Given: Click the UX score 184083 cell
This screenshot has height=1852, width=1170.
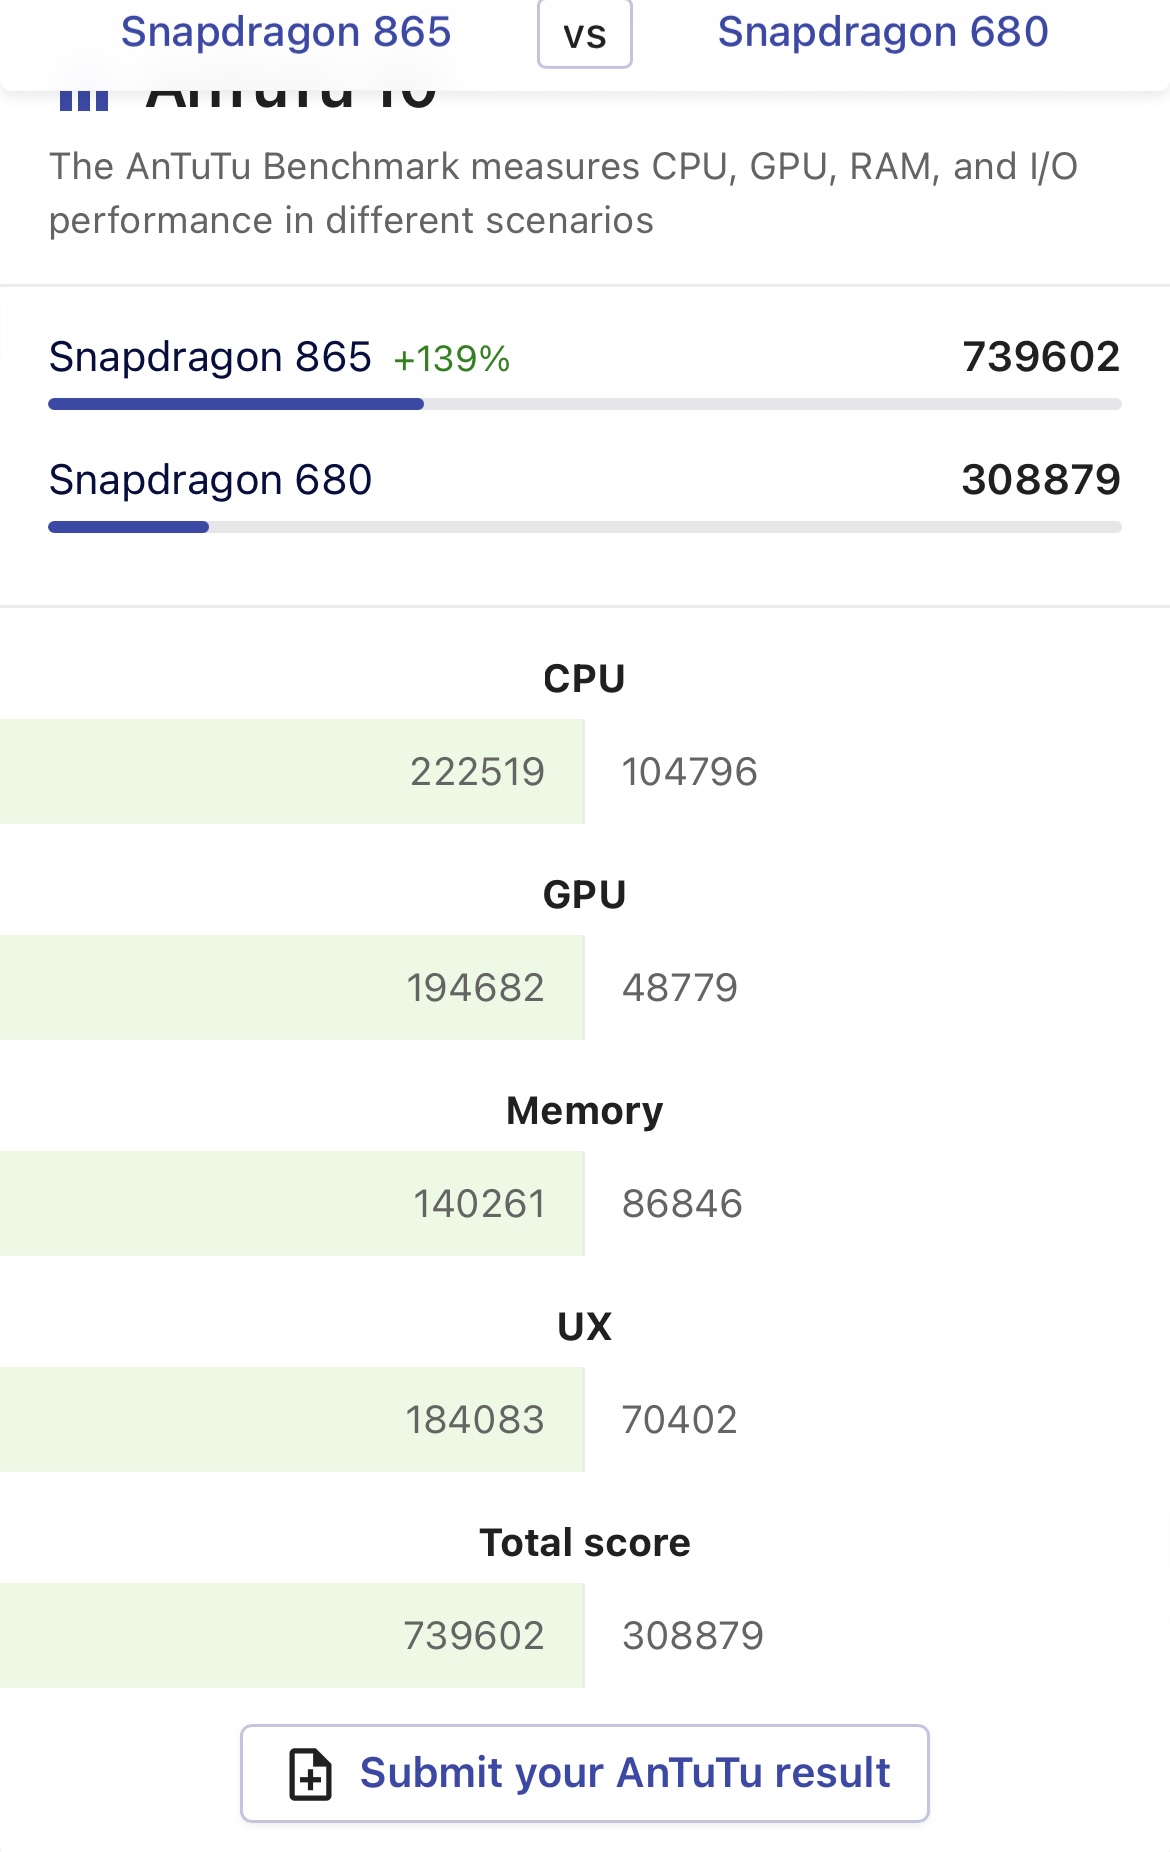Looking at the screenshot, I should 475,1420.
